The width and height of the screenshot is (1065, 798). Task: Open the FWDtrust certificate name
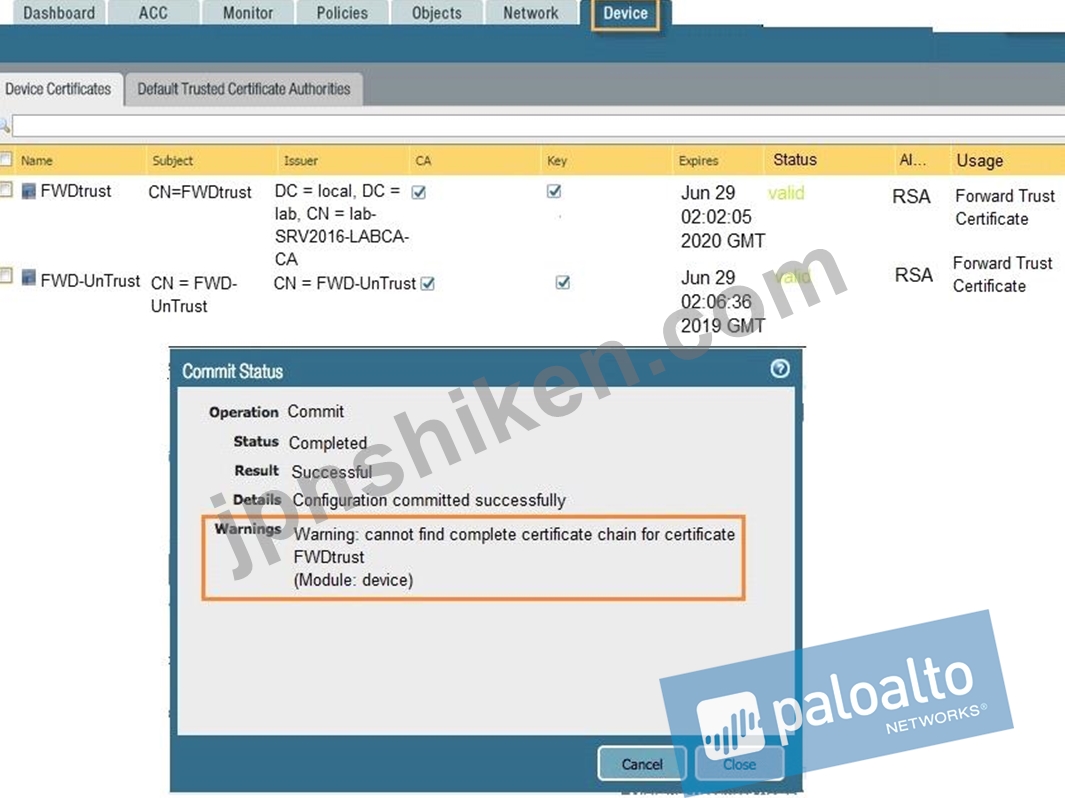(x=76, y=192)
